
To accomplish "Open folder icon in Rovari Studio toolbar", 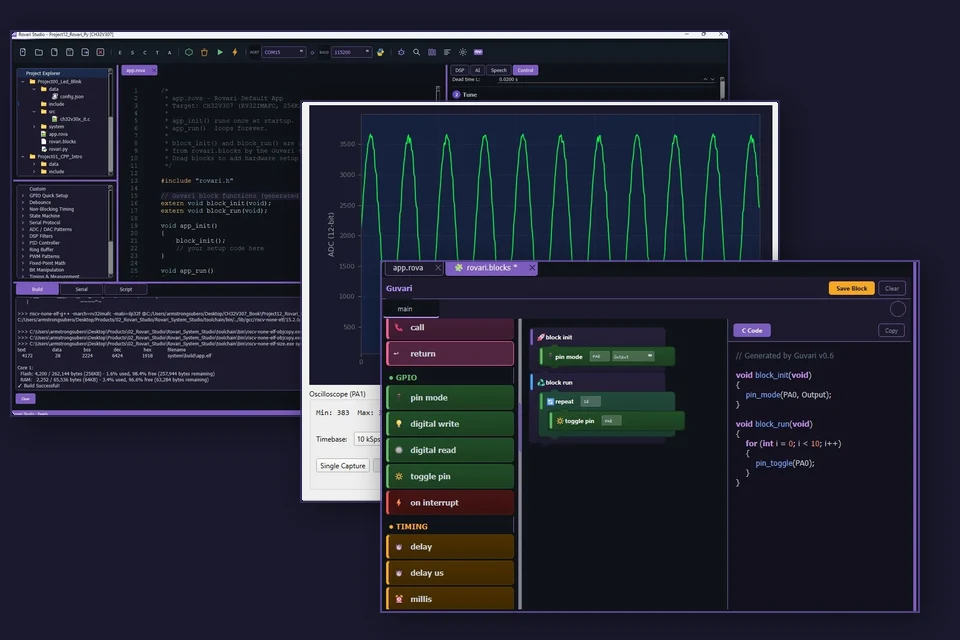I will [x=39, y=53].
